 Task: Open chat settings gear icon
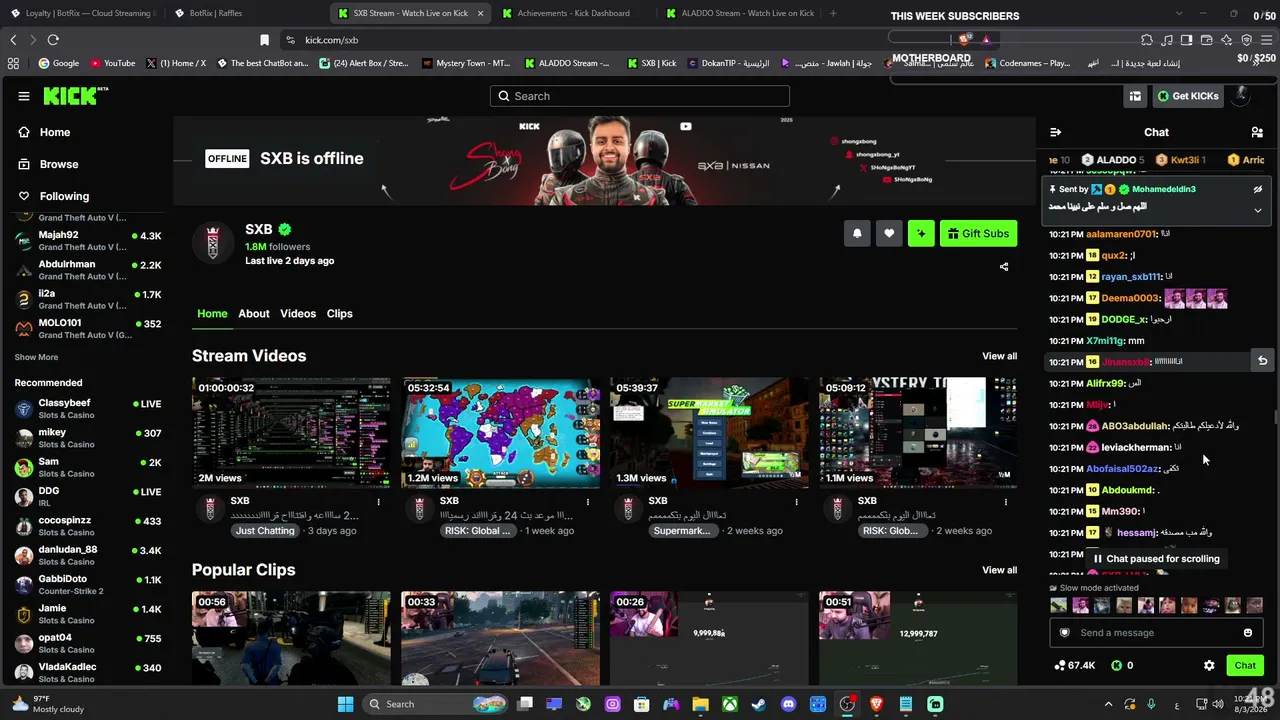[1209, 665]
